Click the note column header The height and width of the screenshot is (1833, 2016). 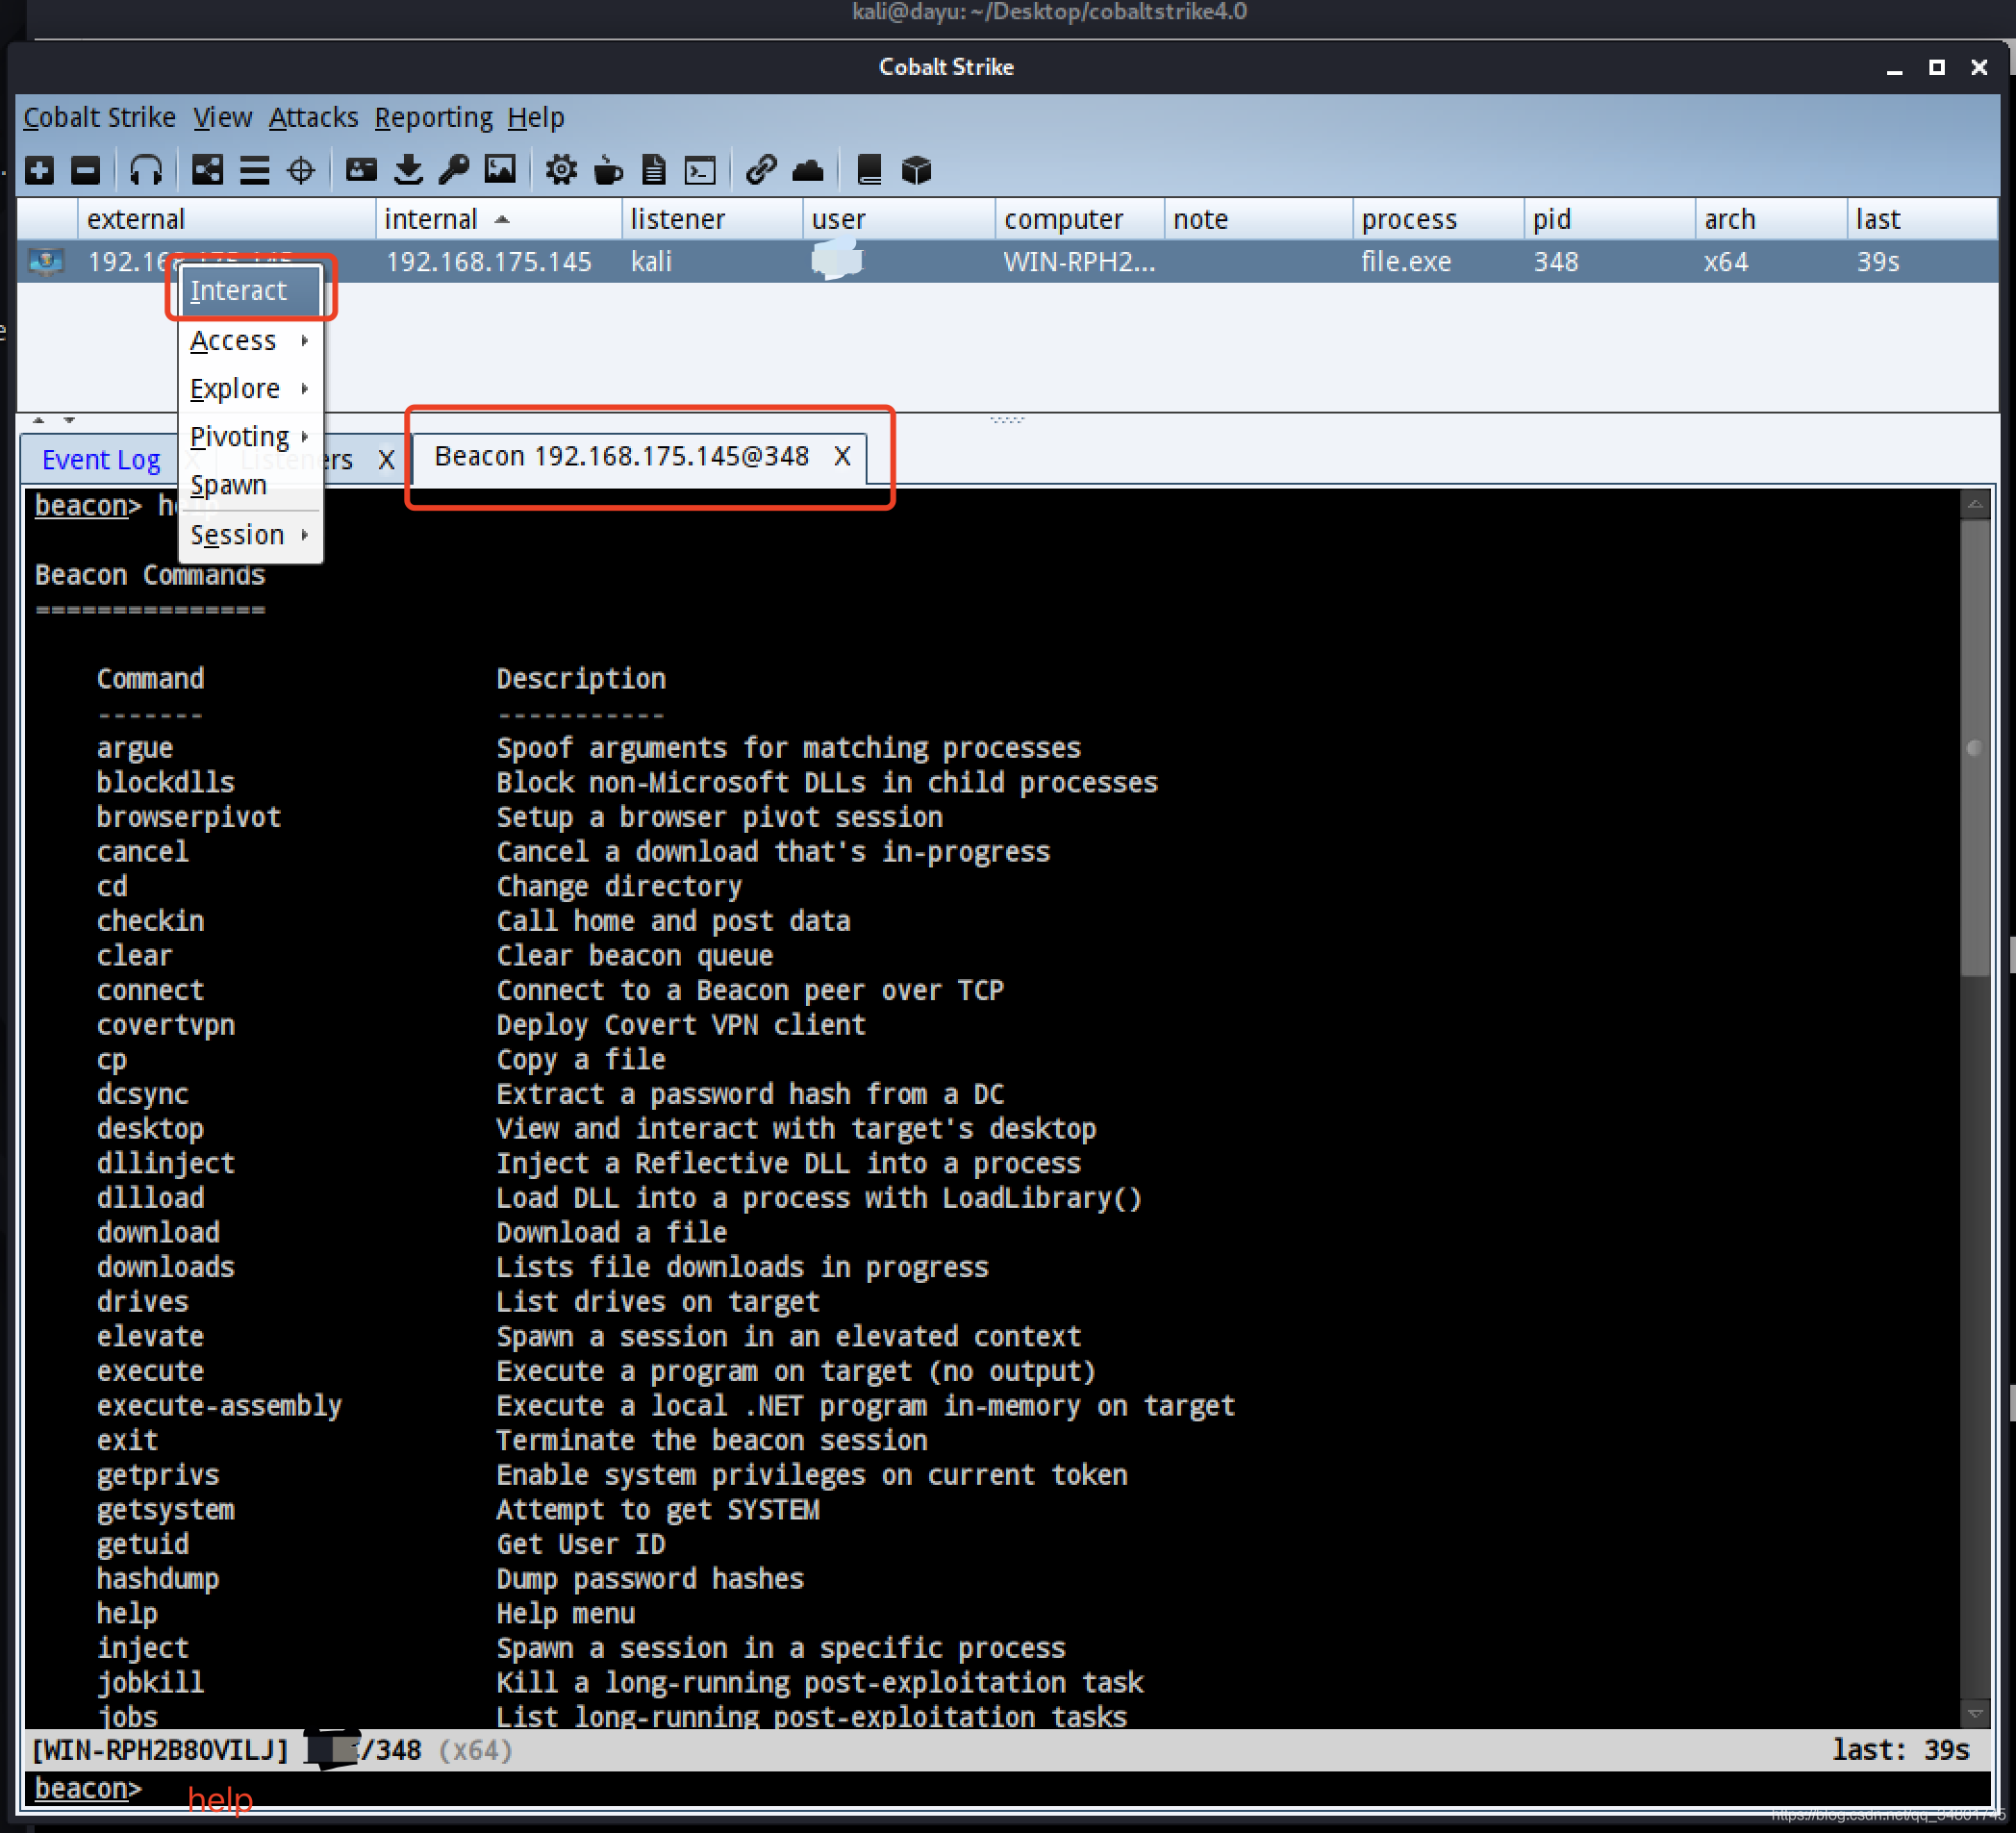(1258, 219)
